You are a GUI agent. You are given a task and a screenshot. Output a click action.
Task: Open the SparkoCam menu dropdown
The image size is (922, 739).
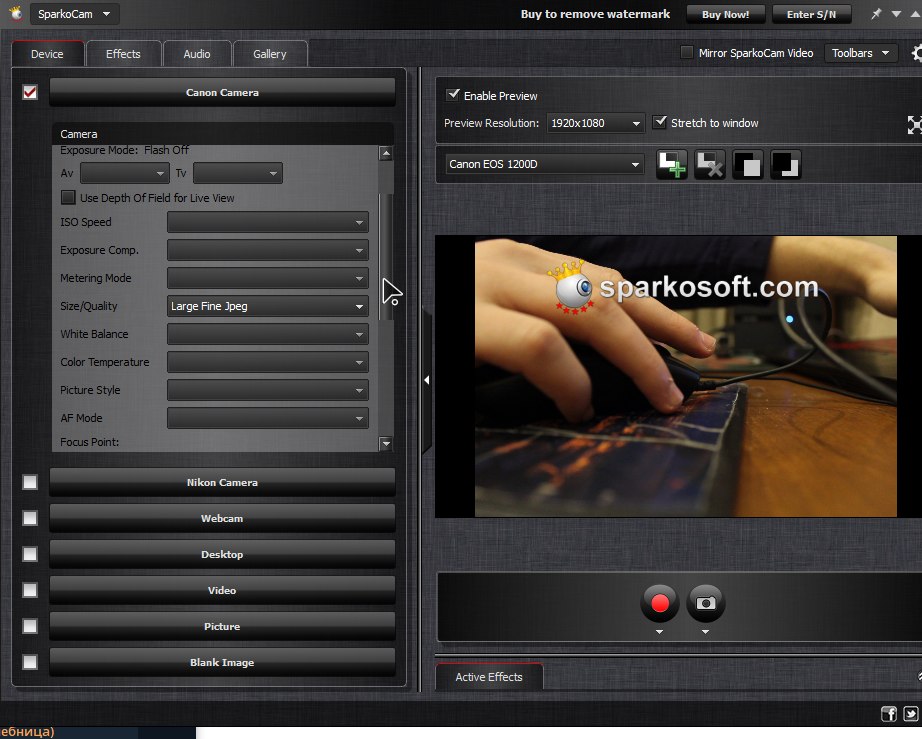(x=74, y=14)
